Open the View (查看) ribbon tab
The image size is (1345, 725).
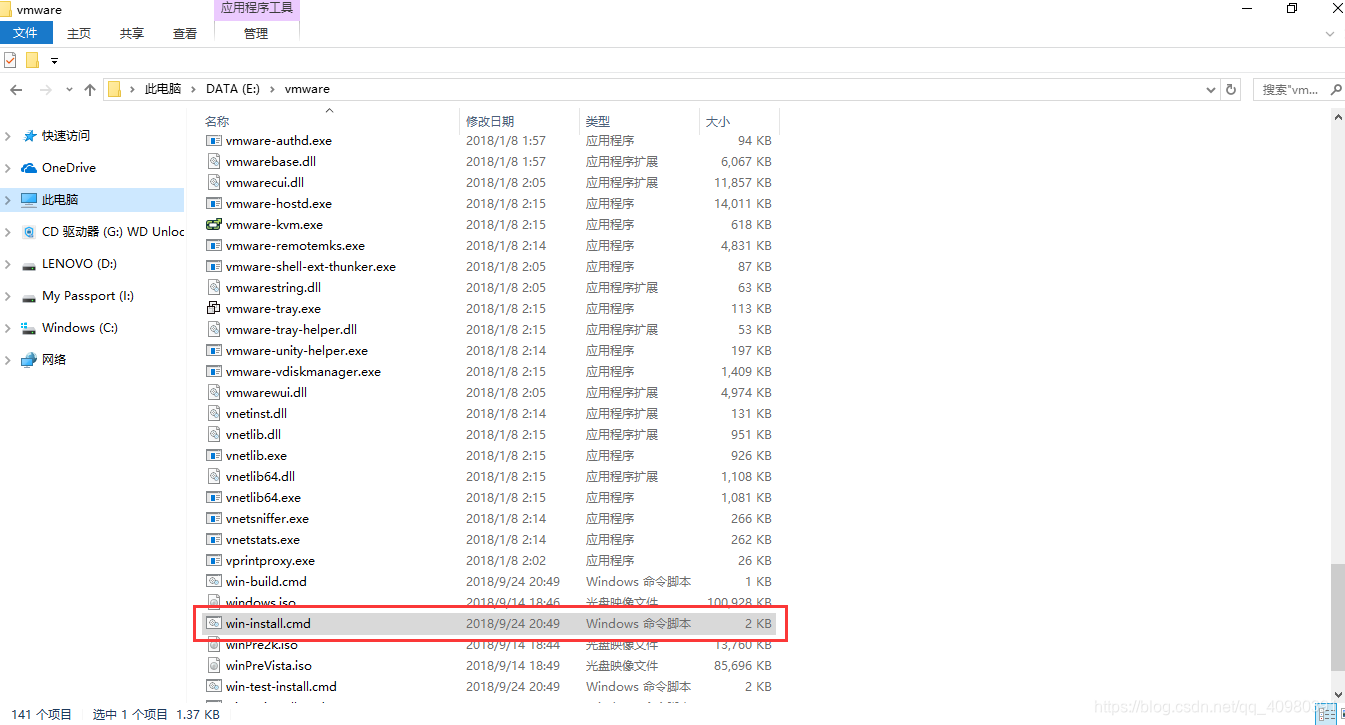[x=185, y=33]
